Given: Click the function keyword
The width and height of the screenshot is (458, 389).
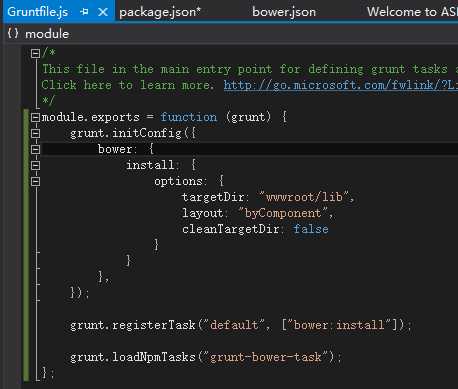Looking at the screenshot, I should (x=189, y=117).
